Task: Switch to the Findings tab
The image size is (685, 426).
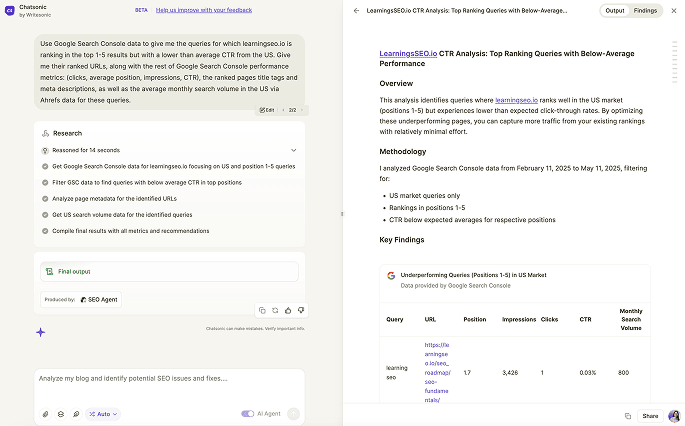Action: 645,10
